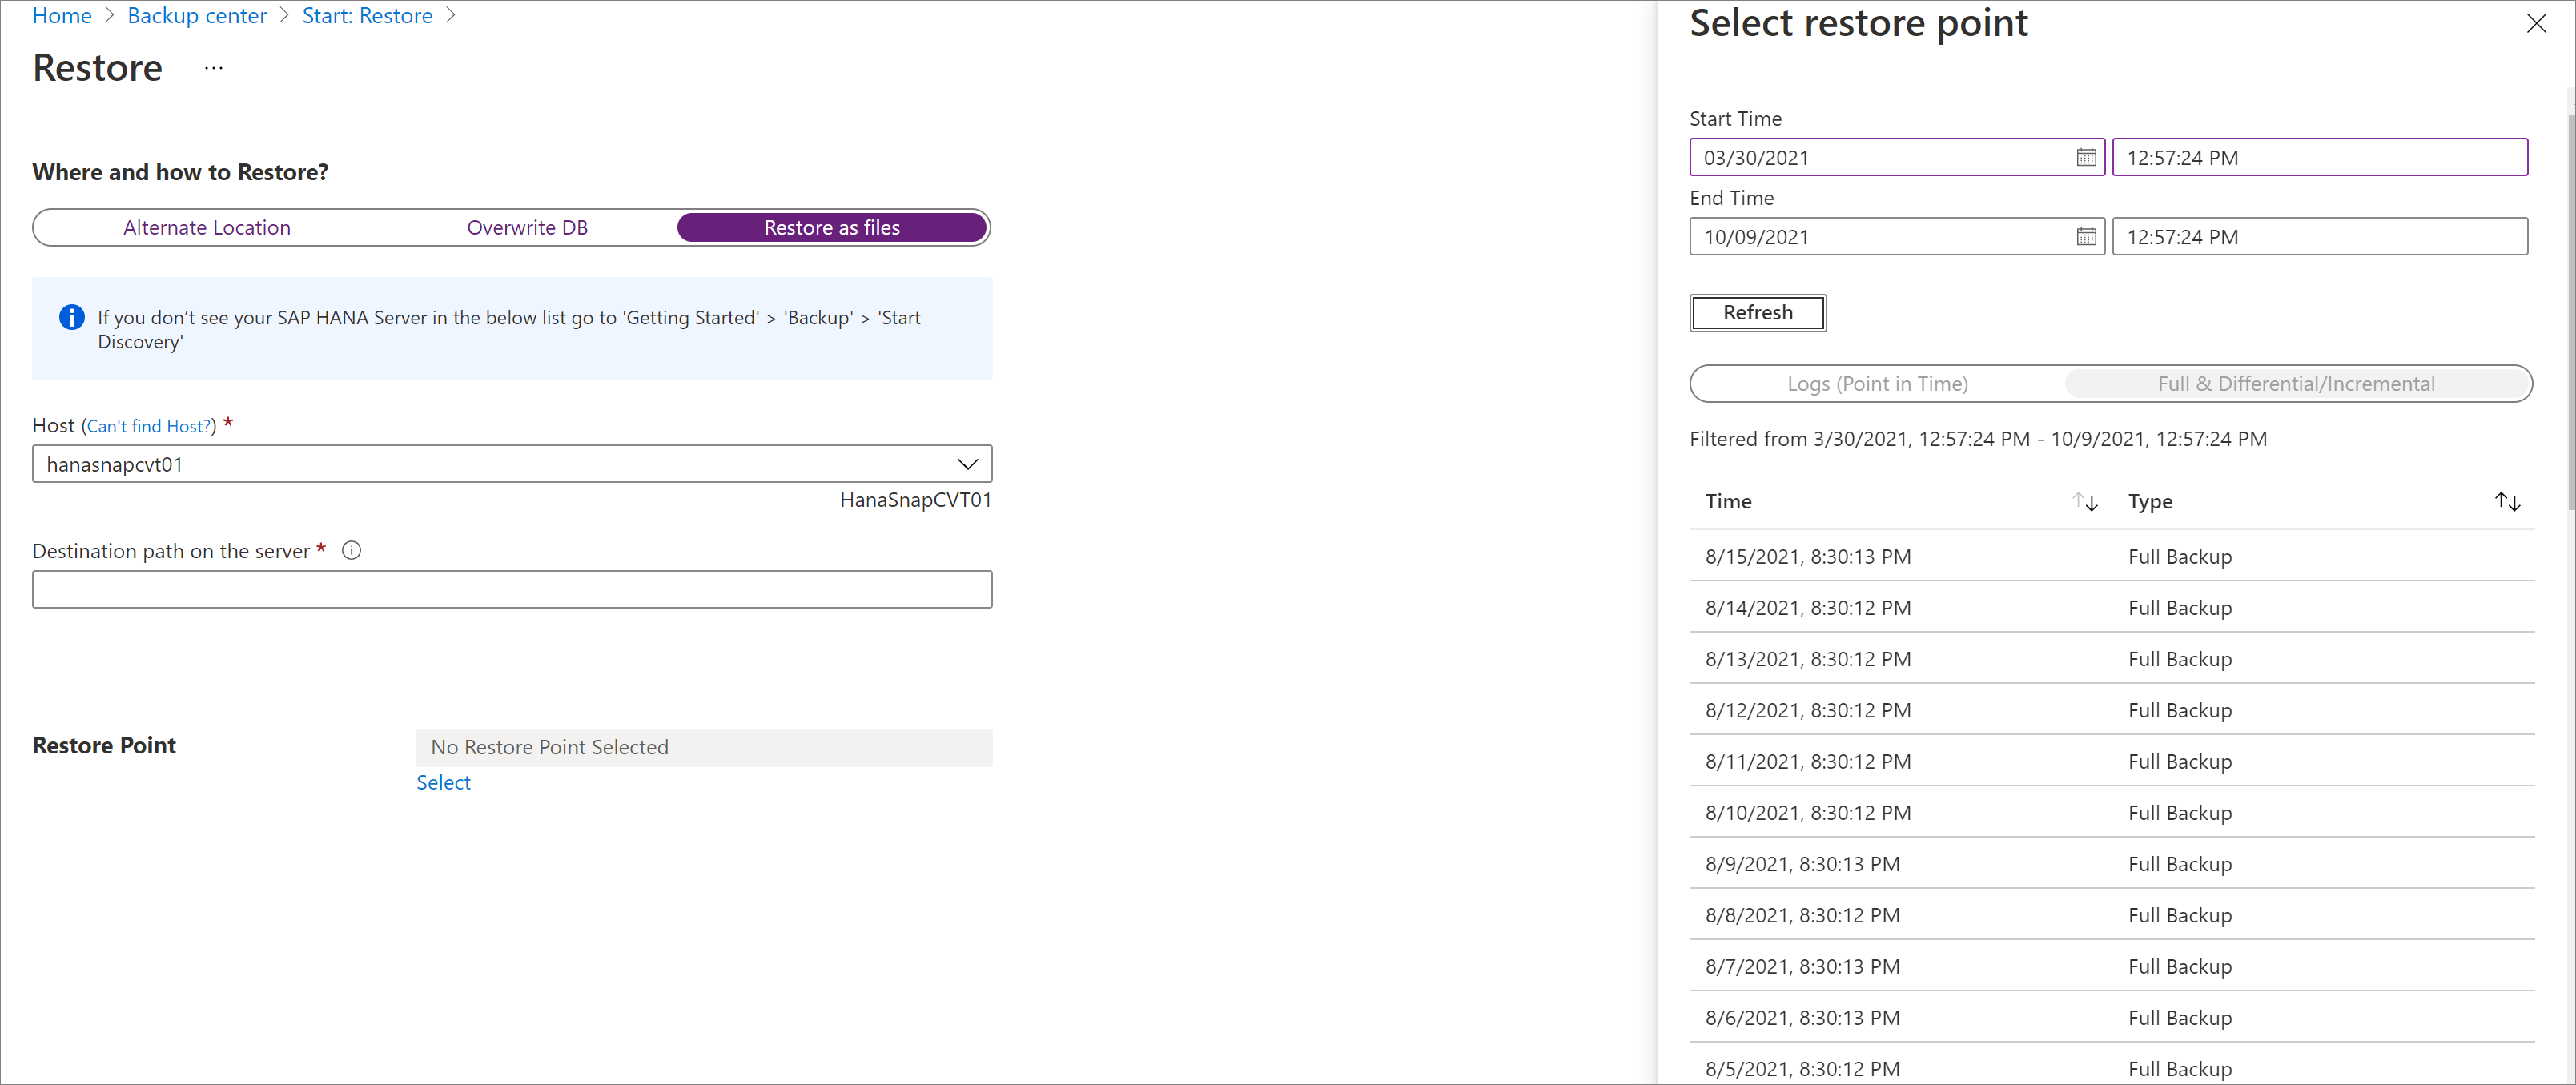Expand the Host dropdown for hanasnapcvt01
The width and height of the screenshot is (2576, 1085).
tap(971, 464)
